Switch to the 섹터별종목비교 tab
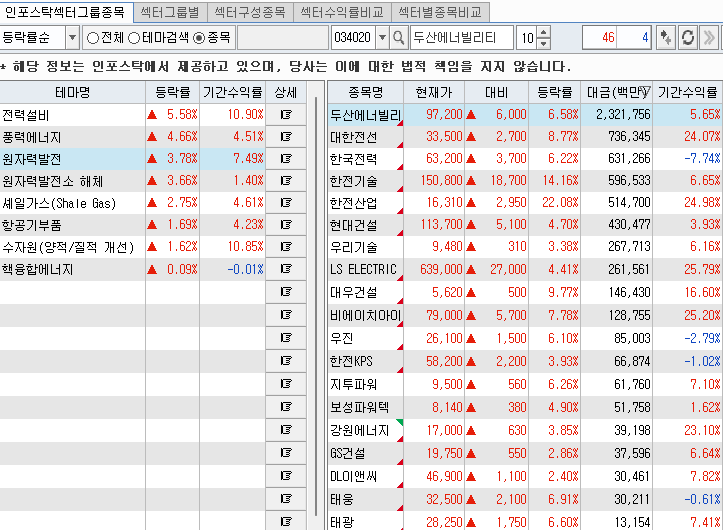Image resolution: width=723 pixels, height=530 pixels. 440,12
